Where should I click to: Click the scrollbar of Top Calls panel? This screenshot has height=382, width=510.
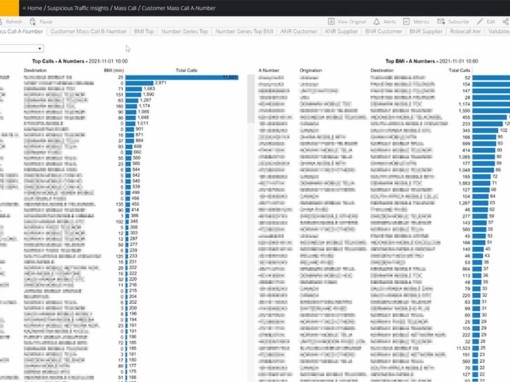click(x=251, y=99)
